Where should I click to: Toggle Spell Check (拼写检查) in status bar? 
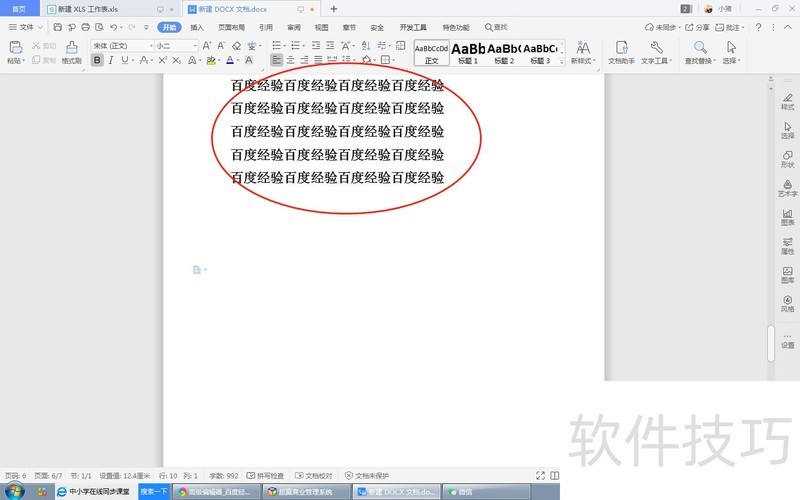coord(265,476)
